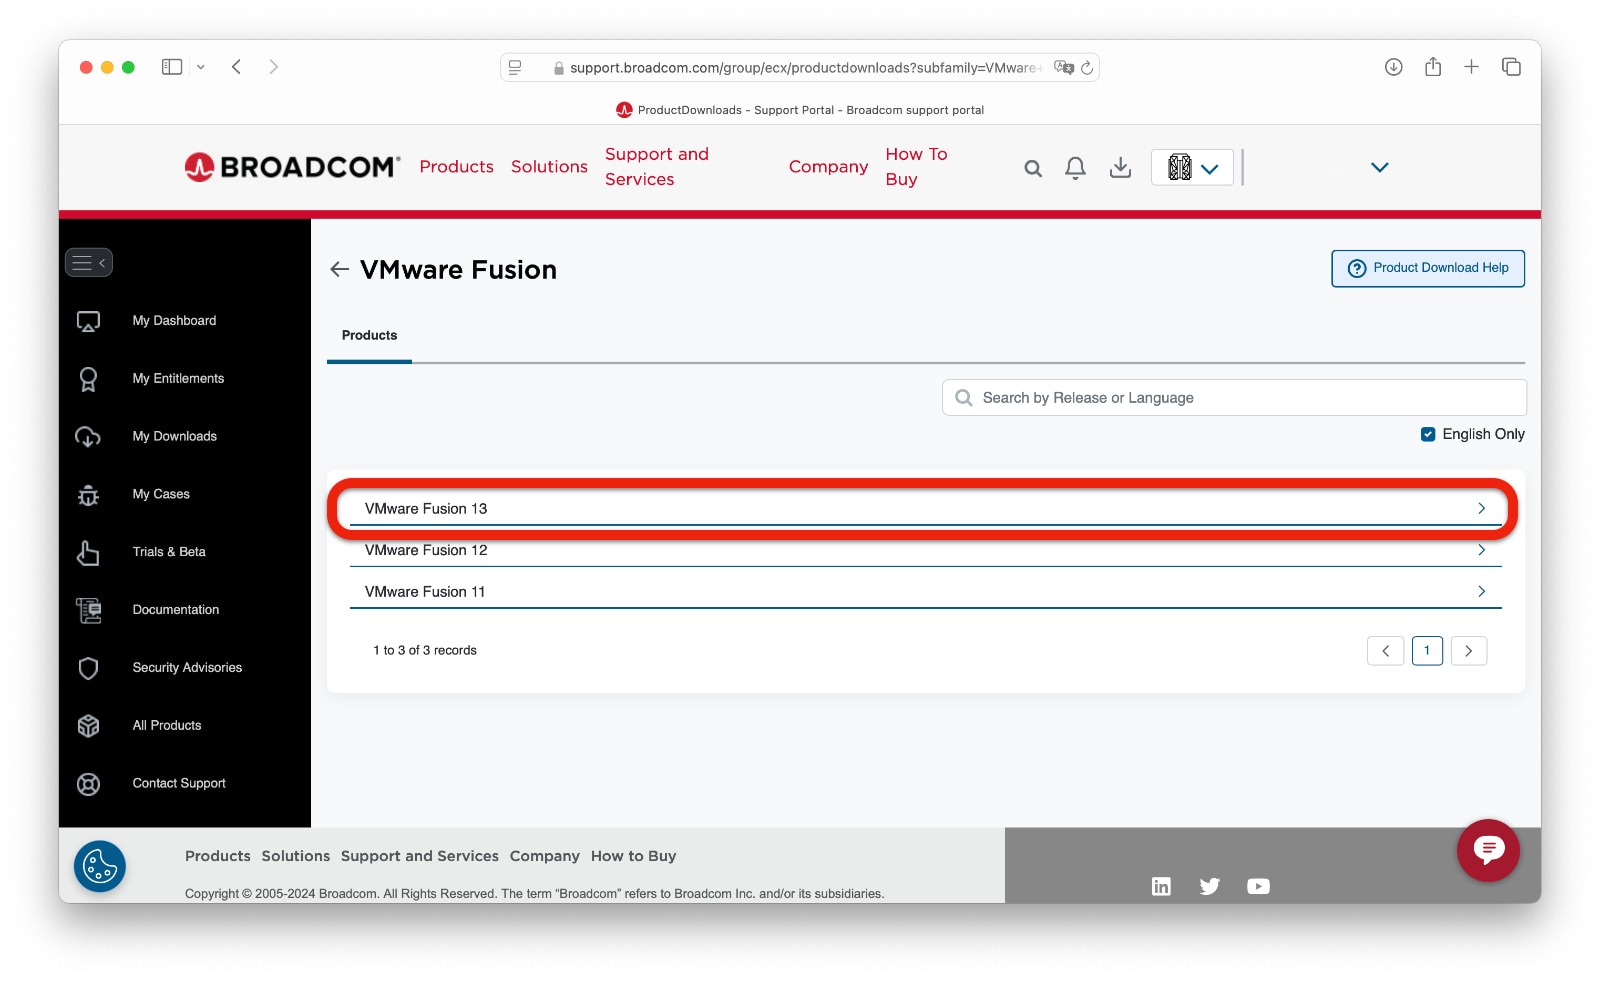Click footer Support and Services link
This screenshot has width=1600, height=981.
coord(420,857)
